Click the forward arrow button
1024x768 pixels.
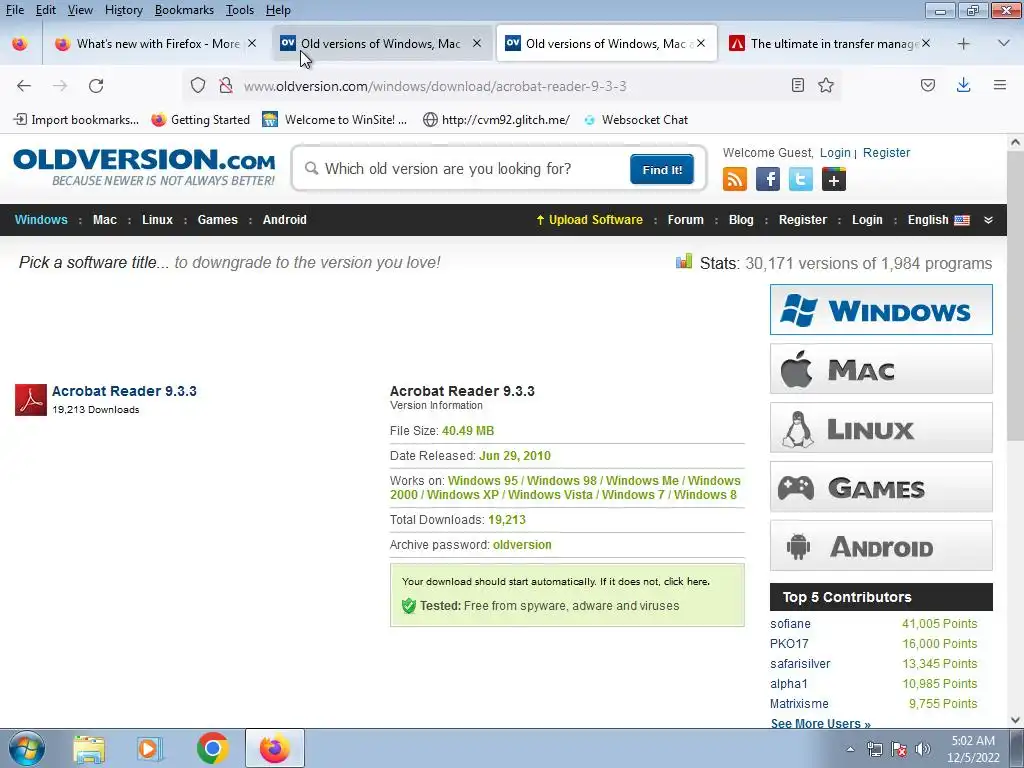pos(60,86)
